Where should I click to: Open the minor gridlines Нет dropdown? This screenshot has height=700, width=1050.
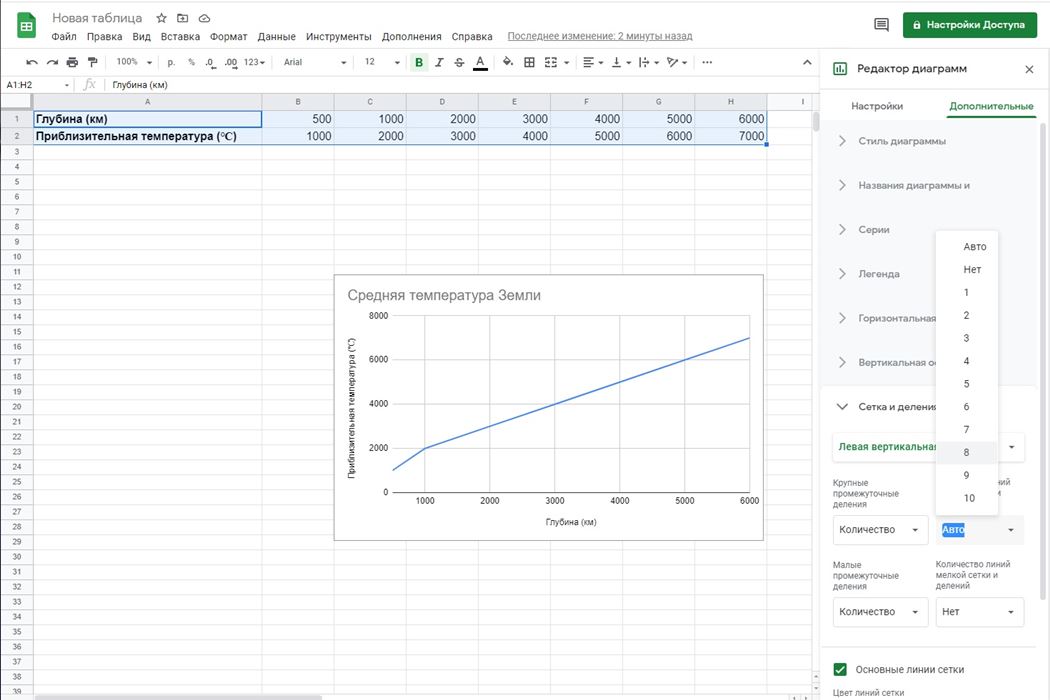click(x=980, y=612)
